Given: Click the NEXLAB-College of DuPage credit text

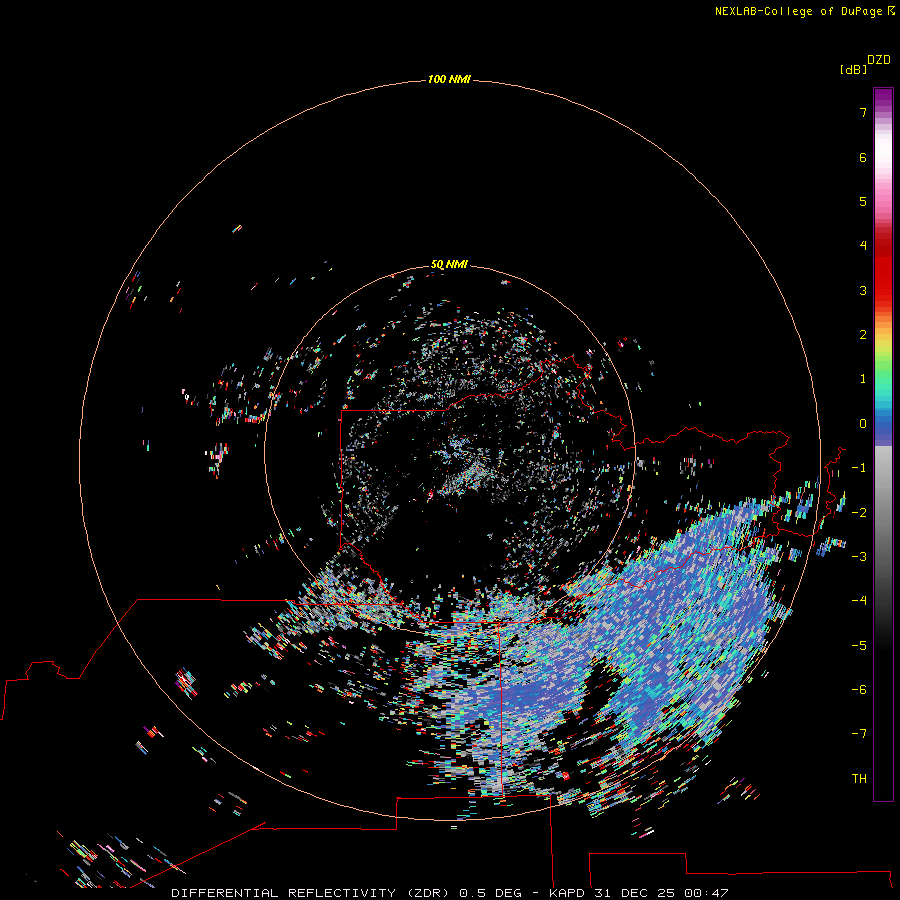Looking at the screenshot, I should (x=804, y=11).
